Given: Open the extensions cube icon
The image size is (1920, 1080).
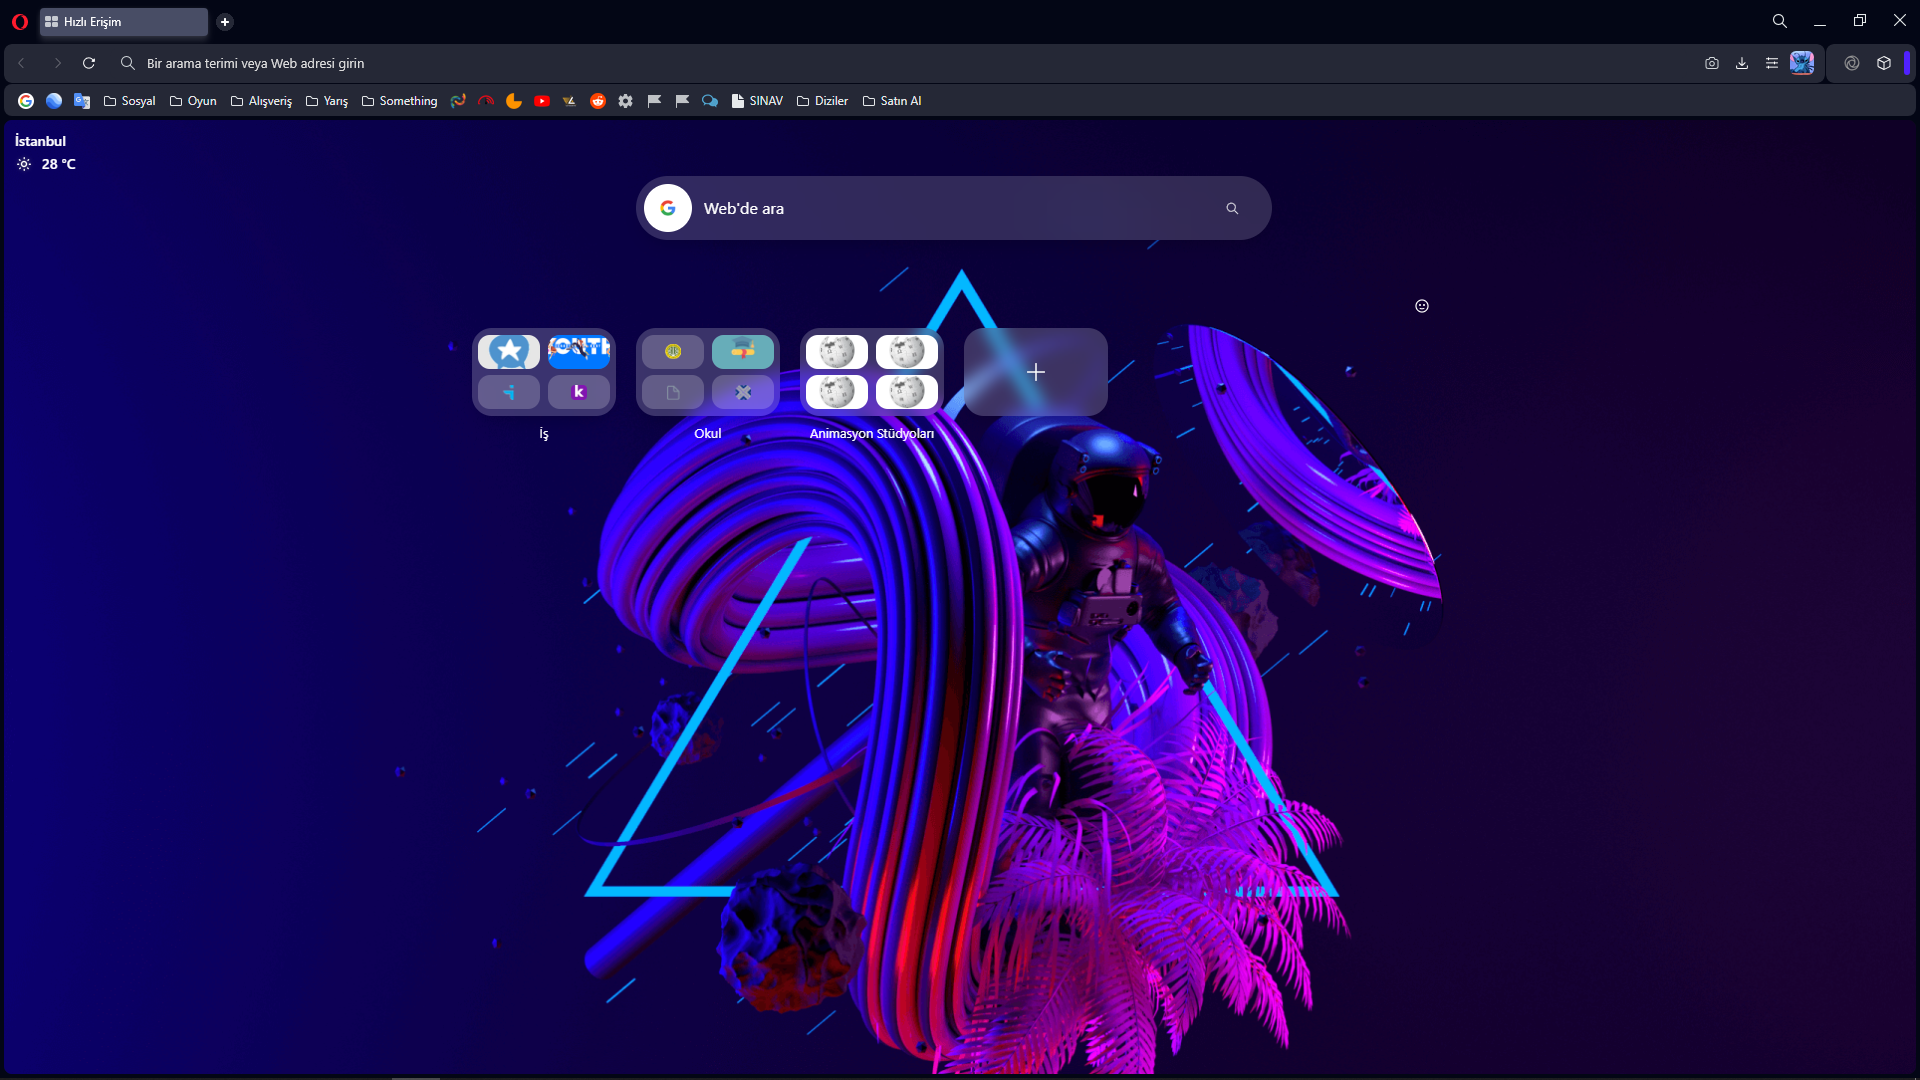Looking at the screenshot, I should click(1884, 63).
